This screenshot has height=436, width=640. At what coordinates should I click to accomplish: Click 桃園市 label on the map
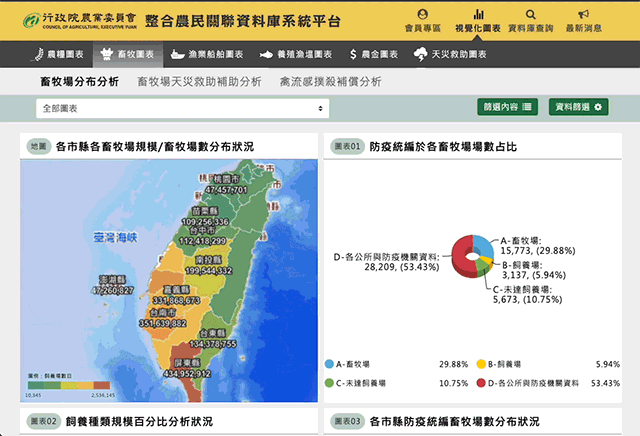(x=227, y=179)
